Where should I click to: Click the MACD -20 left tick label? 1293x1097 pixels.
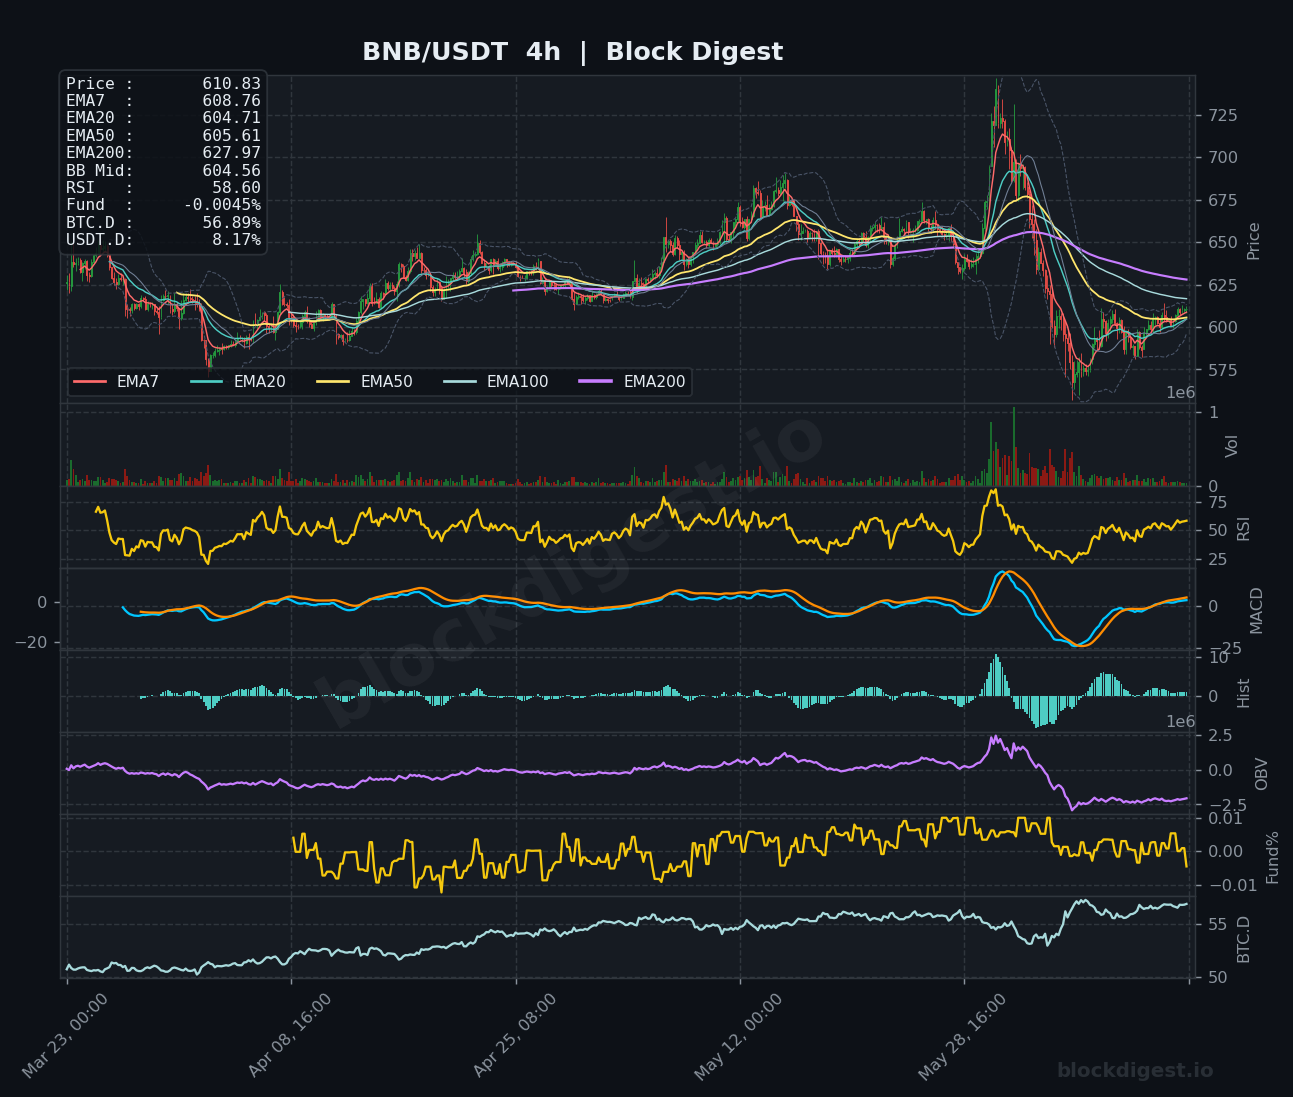[29, 643]
